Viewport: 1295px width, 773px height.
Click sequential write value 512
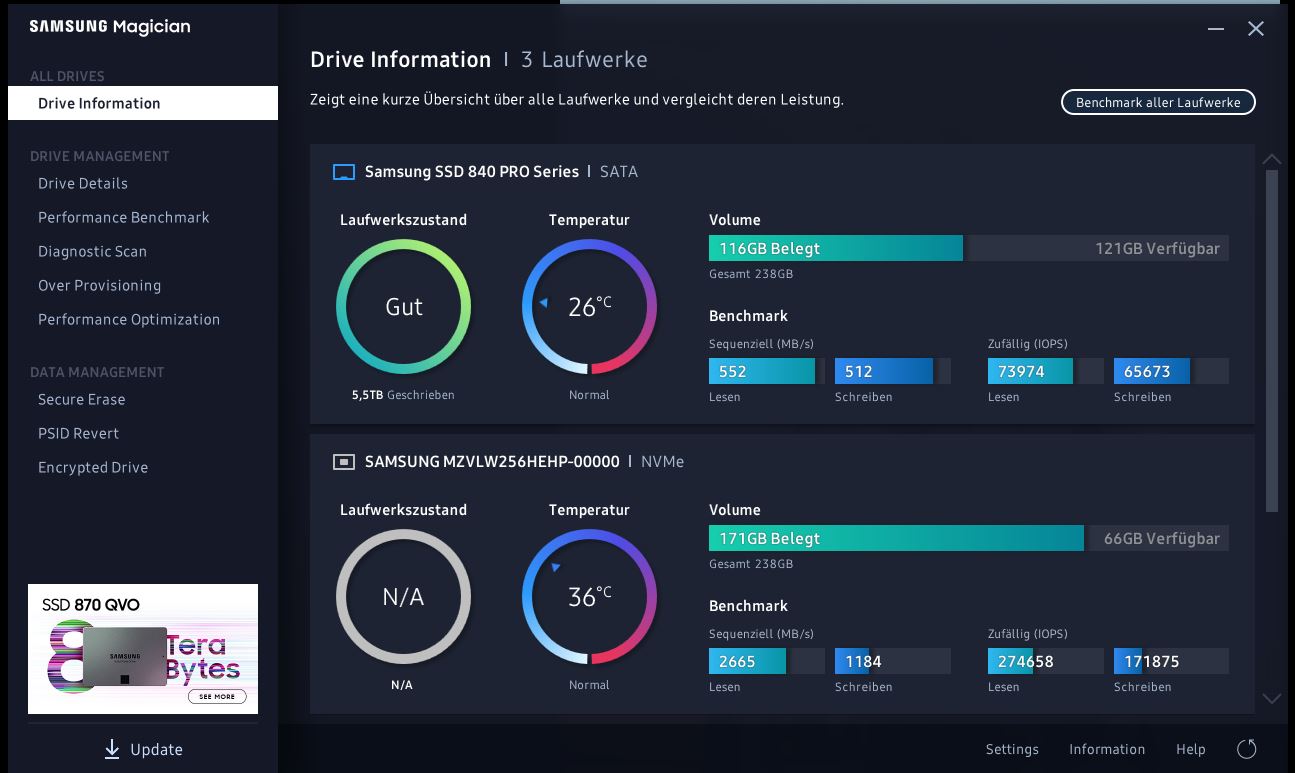[x=859, y=371]
